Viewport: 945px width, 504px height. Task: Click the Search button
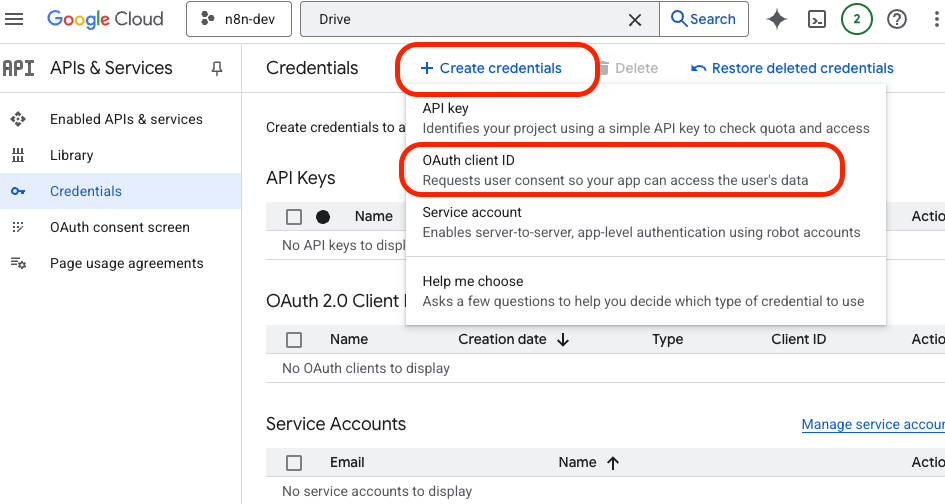click(x=704, y=19)
